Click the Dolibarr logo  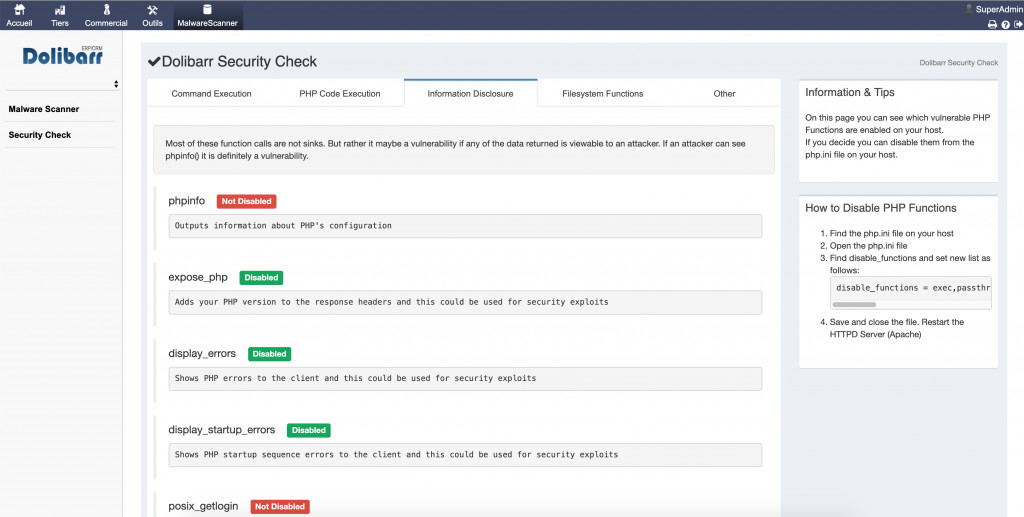coord(63,55)
